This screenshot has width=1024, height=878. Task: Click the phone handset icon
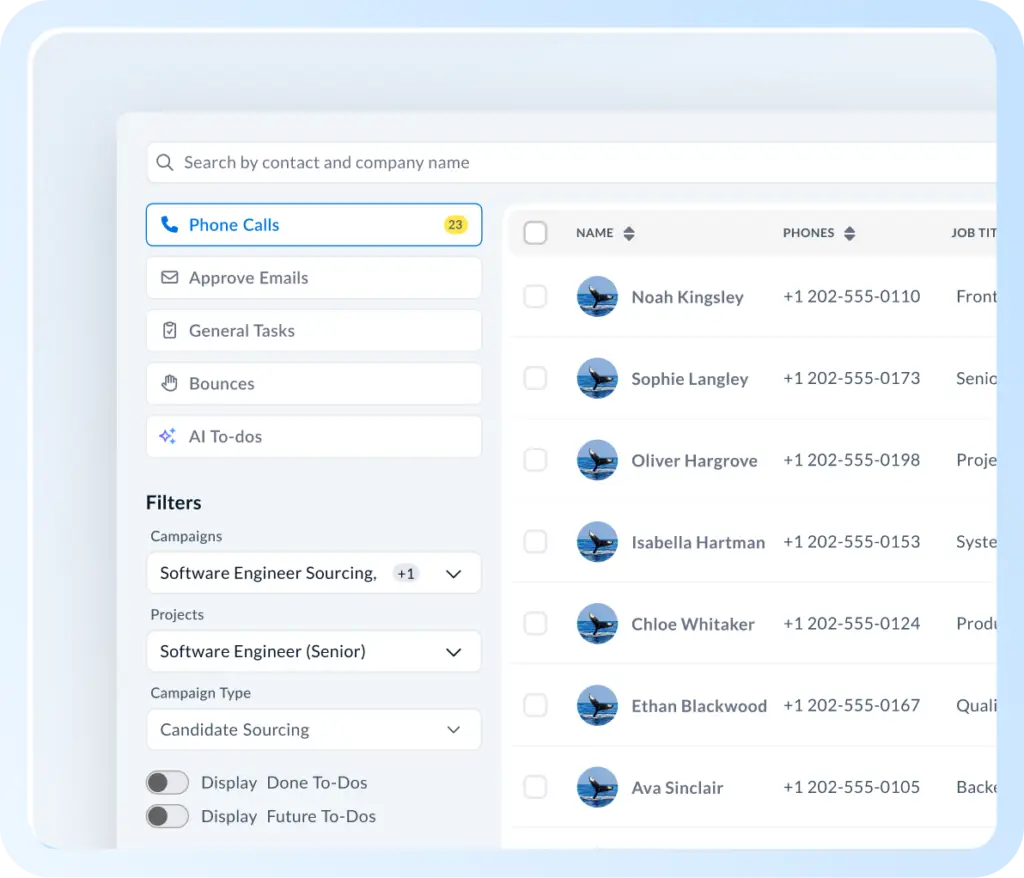170,225
